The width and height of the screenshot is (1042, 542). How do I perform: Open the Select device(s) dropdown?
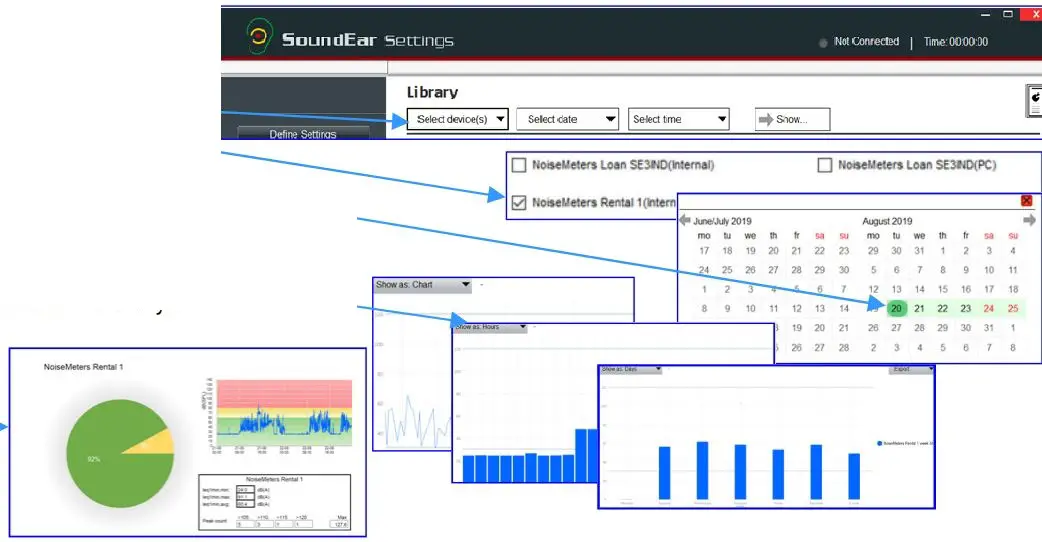coord(457,120)
